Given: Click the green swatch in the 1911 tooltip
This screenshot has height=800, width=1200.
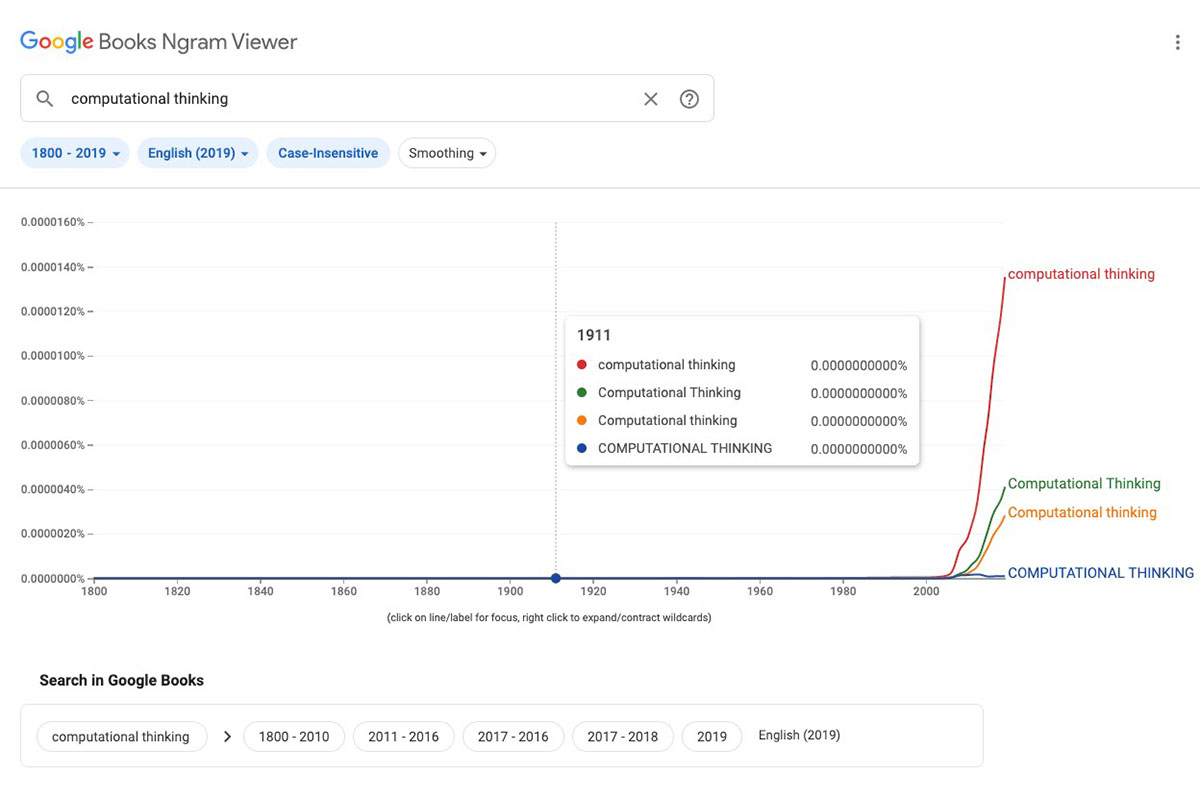Looking at the screenshot, I should point(582,393).
